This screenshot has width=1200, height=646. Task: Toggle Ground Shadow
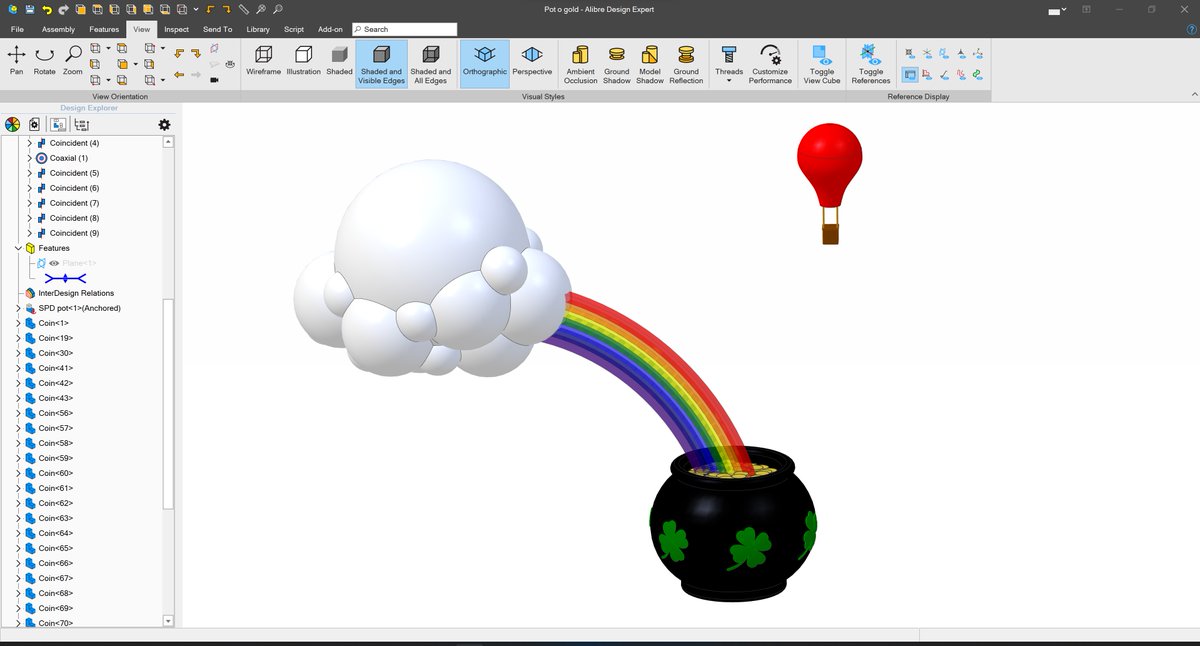[x=617, y=63]
